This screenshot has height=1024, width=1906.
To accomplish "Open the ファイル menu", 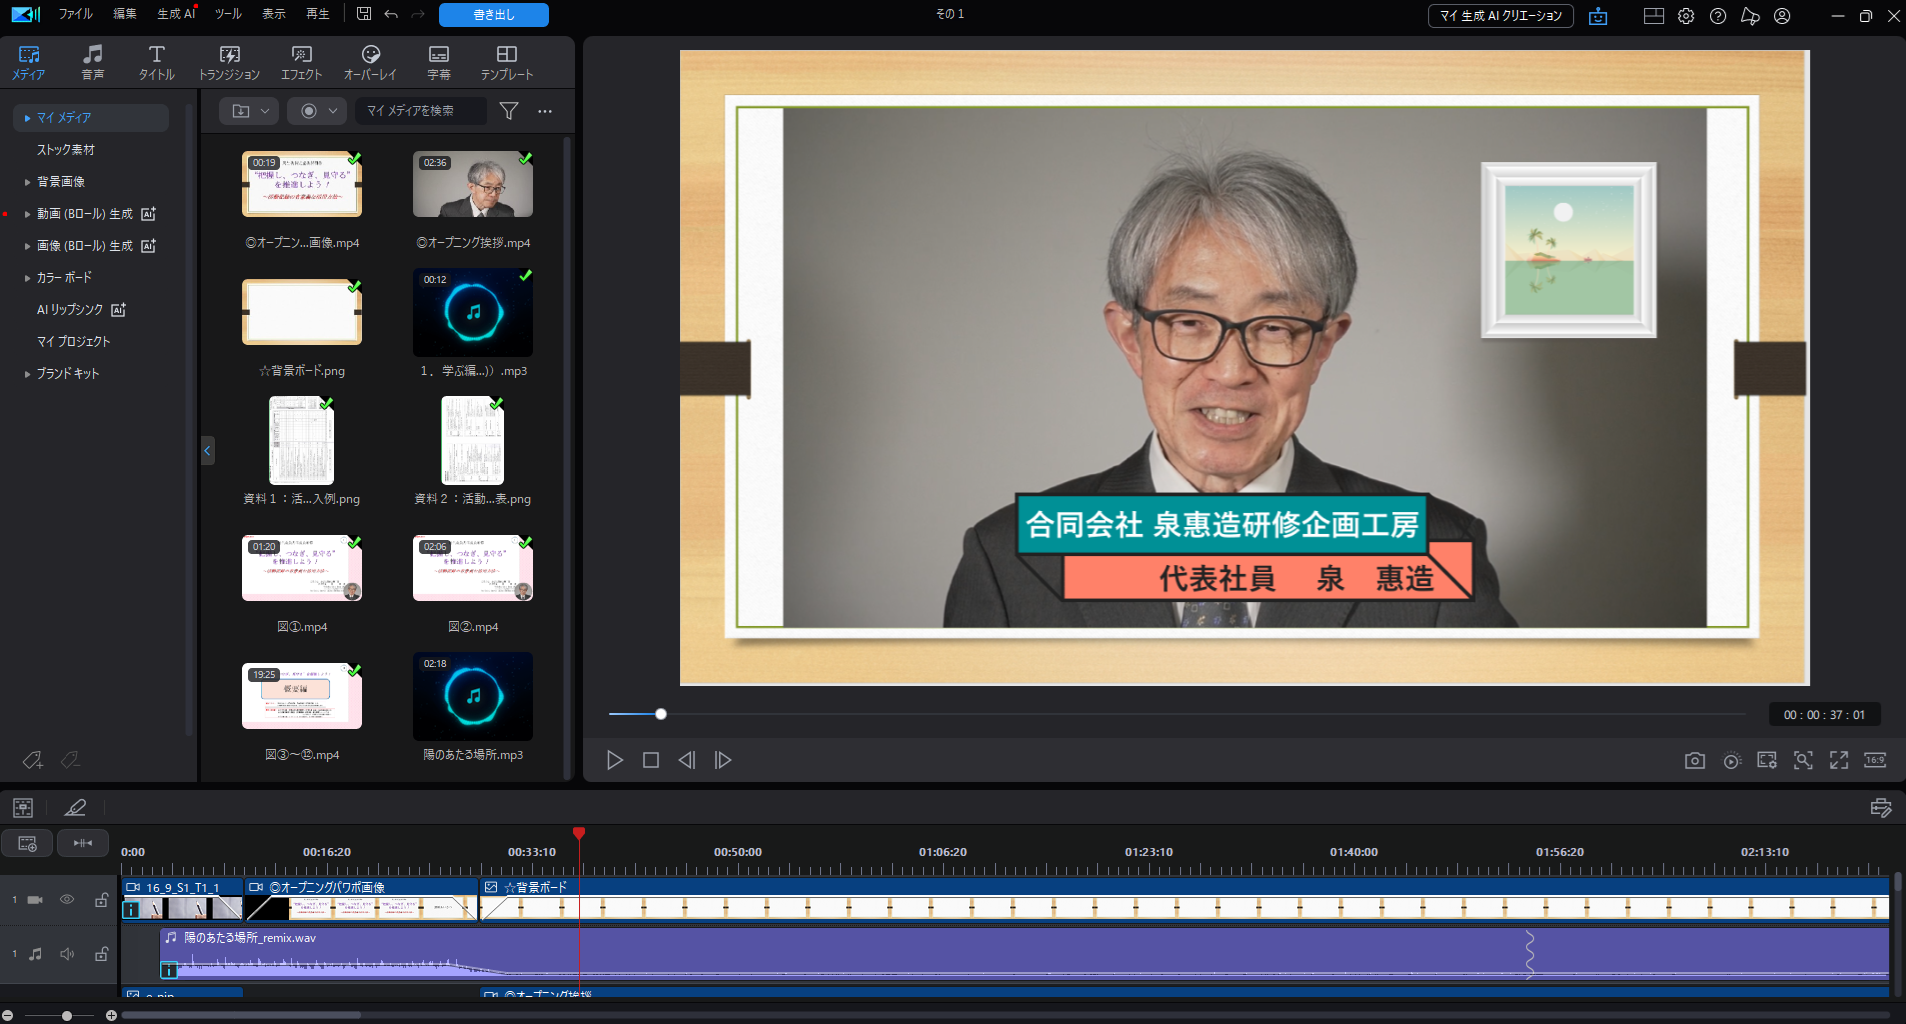I will click(75, 14).
